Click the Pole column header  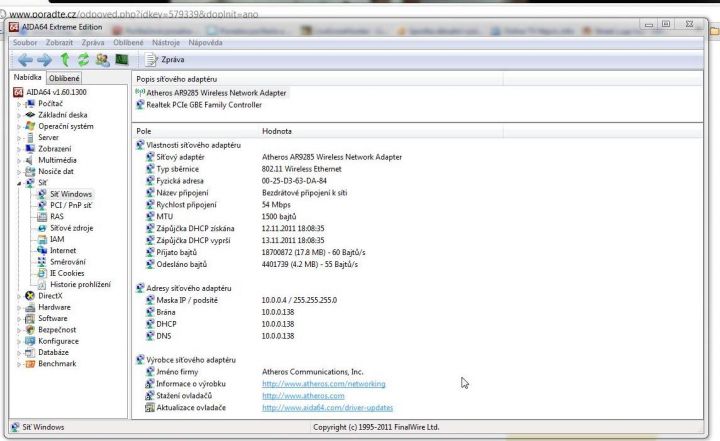[x=195, y=131]
